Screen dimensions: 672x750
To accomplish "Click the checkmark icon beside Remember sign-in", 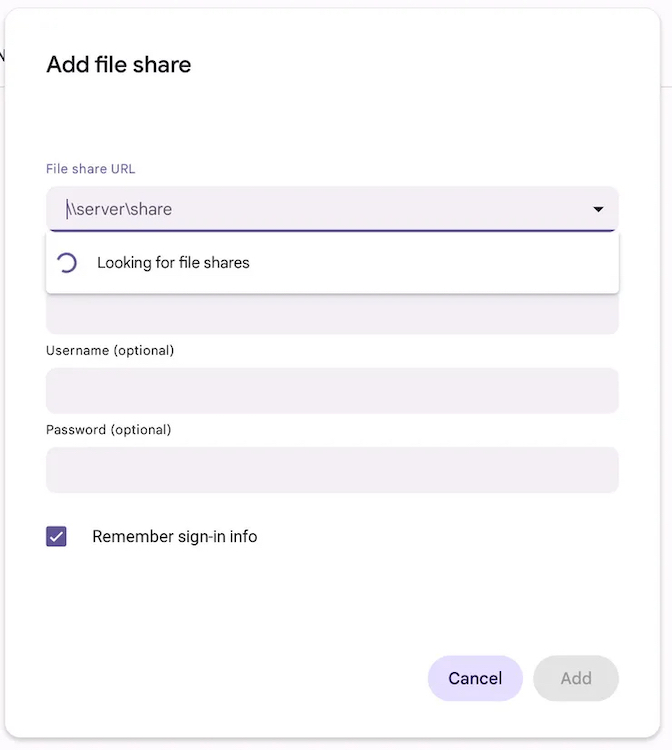I will (57, 537).
